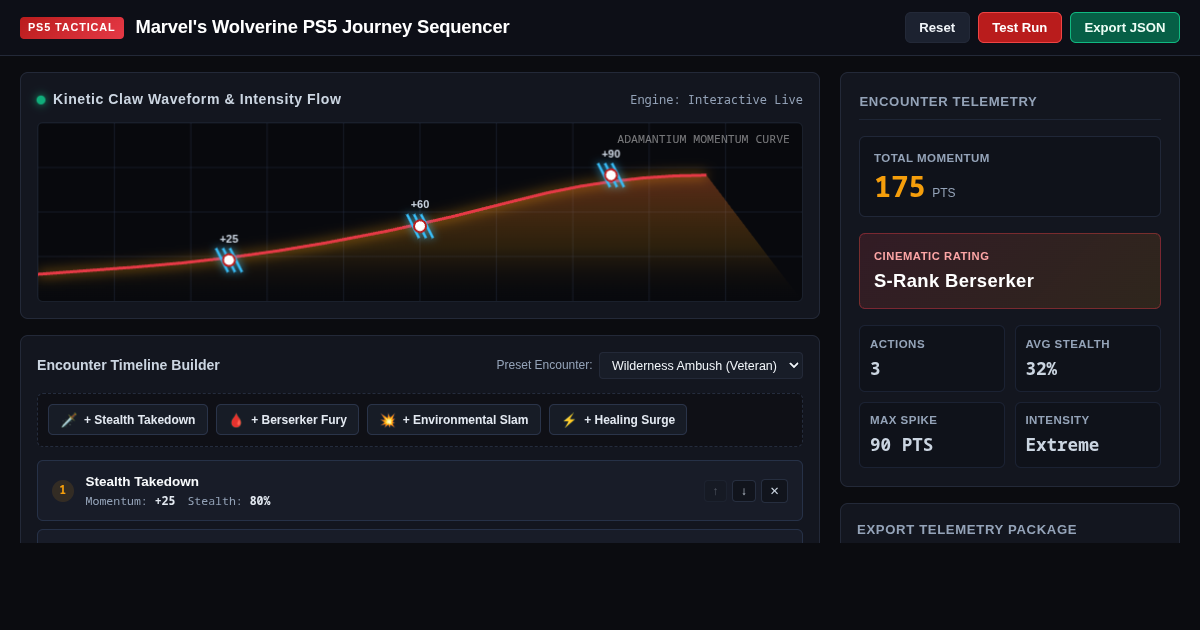Click the Engine: Interactive Live label
The width and height of the screenshot is (1200, 630).
(x=716, y=100)
